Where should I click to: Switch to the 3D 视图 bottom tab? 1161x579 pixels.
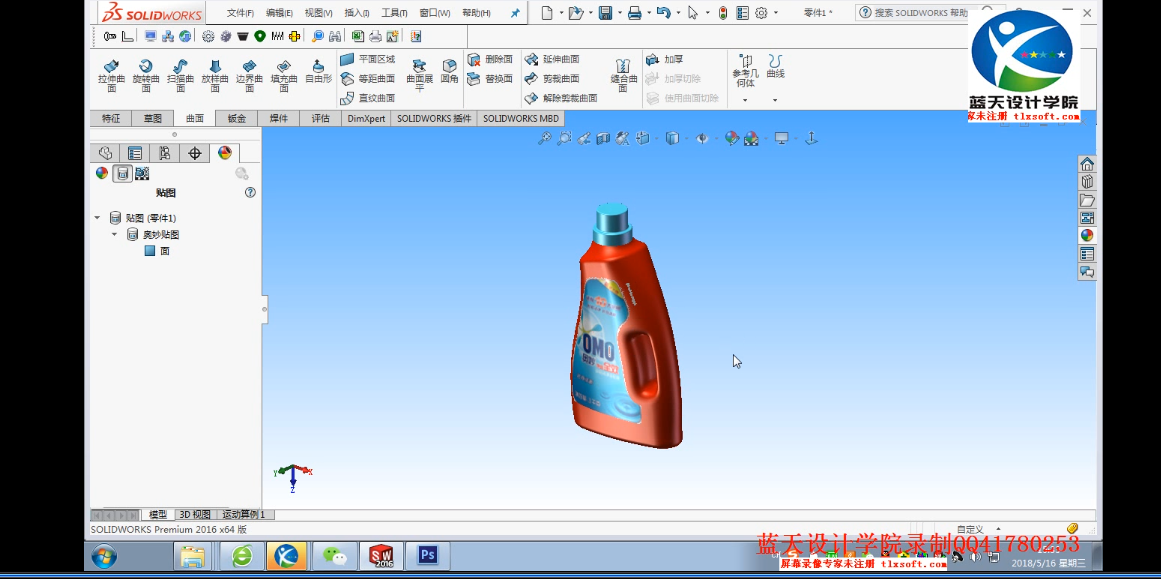(x=195, y=515)
